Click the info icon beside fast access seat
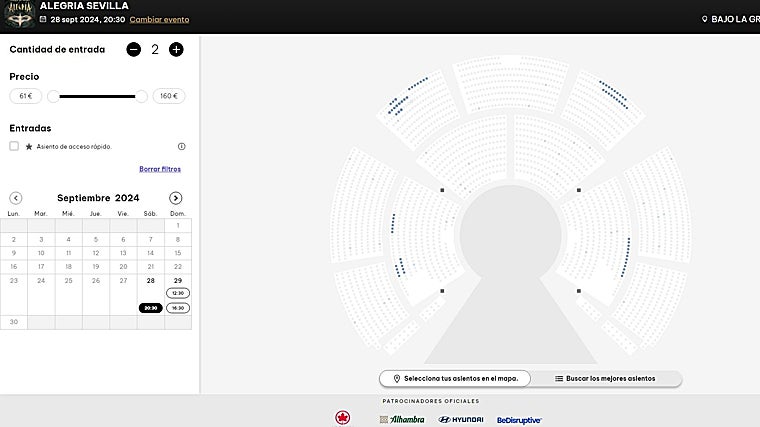Image resolution: width=760 pixels, height=427 pixels. tap(181, 146)
